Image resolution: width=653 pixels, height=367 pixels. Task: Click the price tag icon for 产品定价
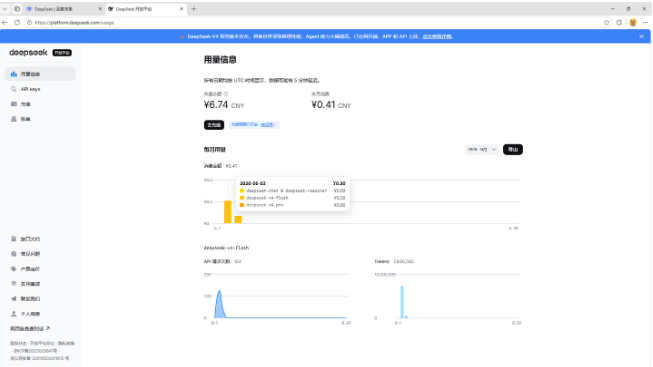[x=13, y=269]
